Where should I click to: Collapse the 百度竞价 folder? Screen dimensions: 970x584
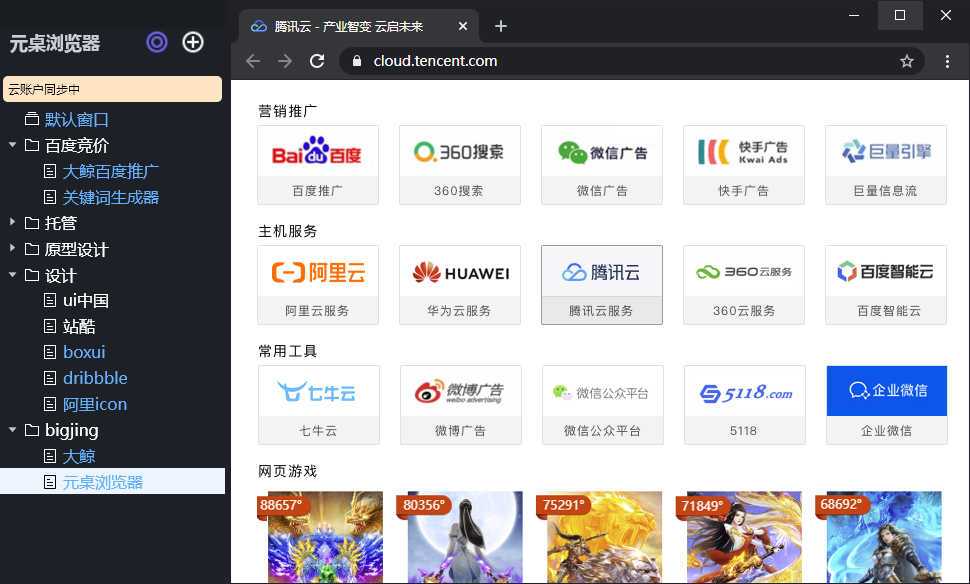(12, 145)
